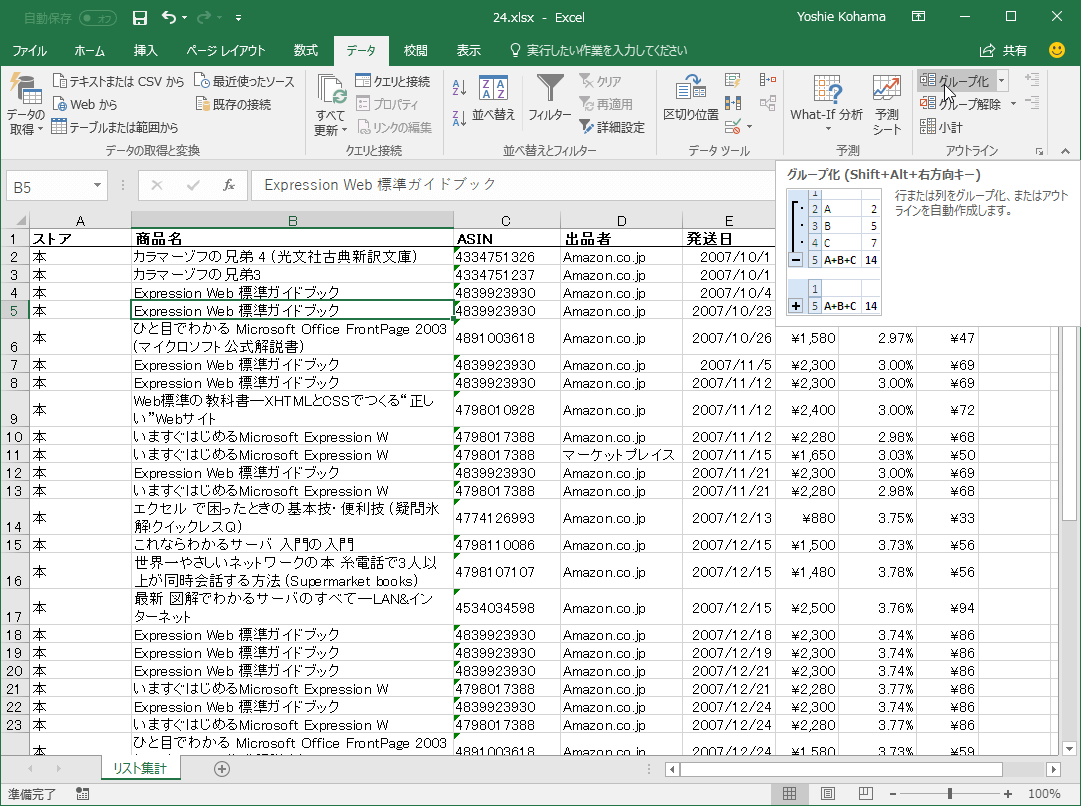Switch to the 挿入 ribbon tab
Screen dimensions: 1081x806
click(x=146, y=50)
